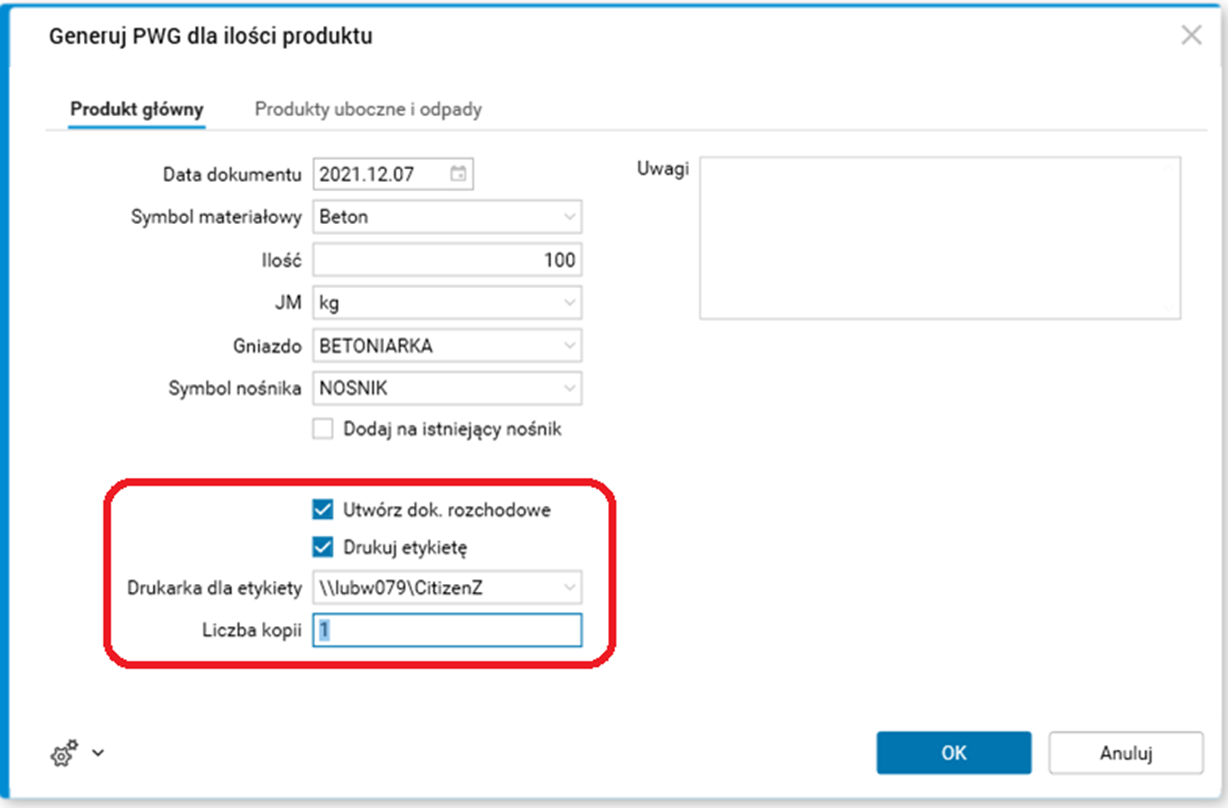Expand the Symbol nośnika dropdown
Image resolution: width=1228 pixels, height=808 pixels.
coord(569,388)
